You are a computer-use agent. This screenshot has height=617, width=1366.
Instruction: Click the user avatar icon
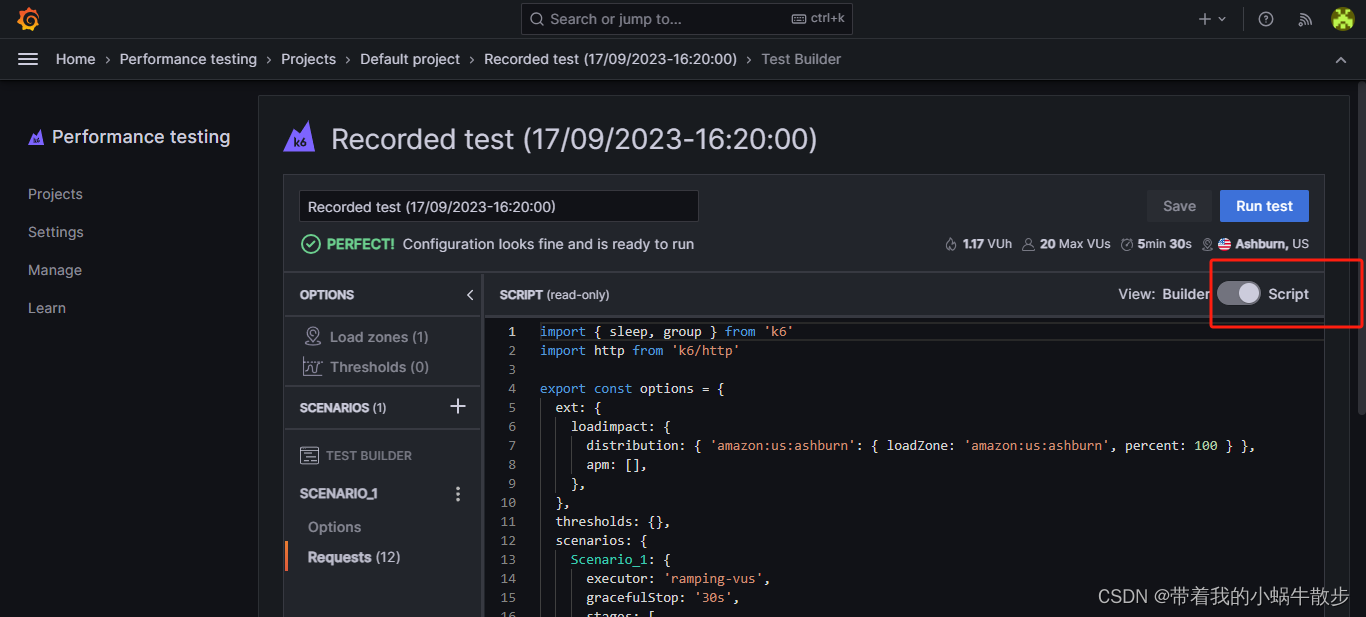click(1343, 19)
